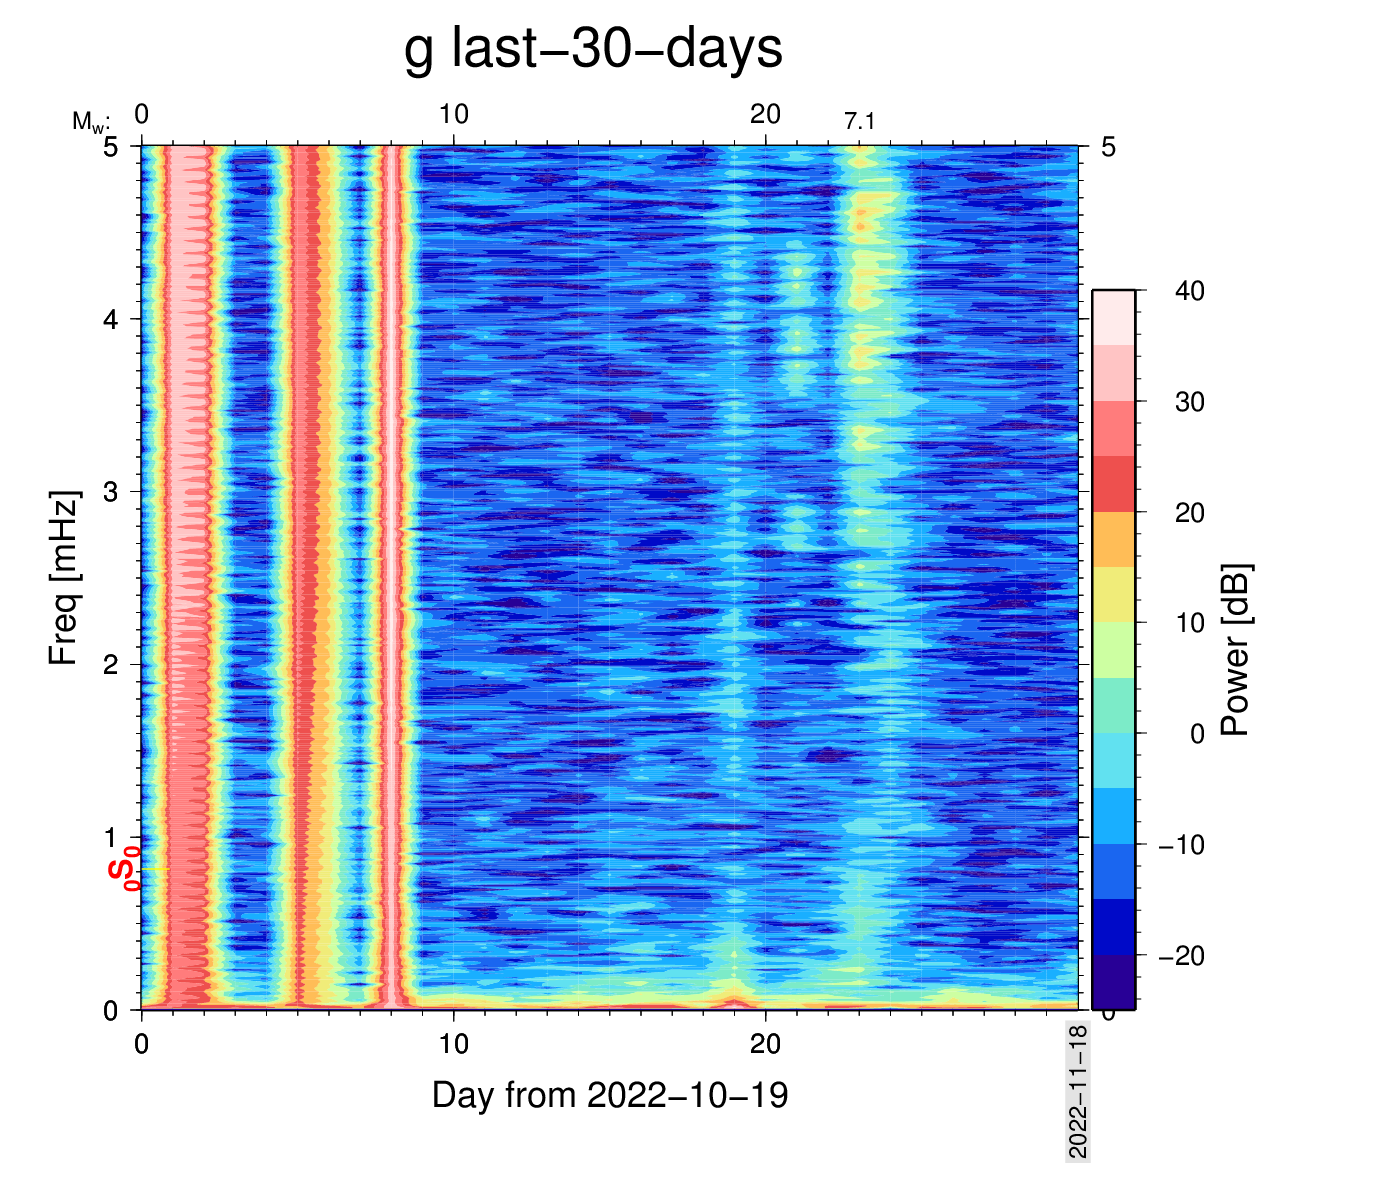Click the −20 tick label on colorbar
1400x1190 pixels.
(1181, 956)
